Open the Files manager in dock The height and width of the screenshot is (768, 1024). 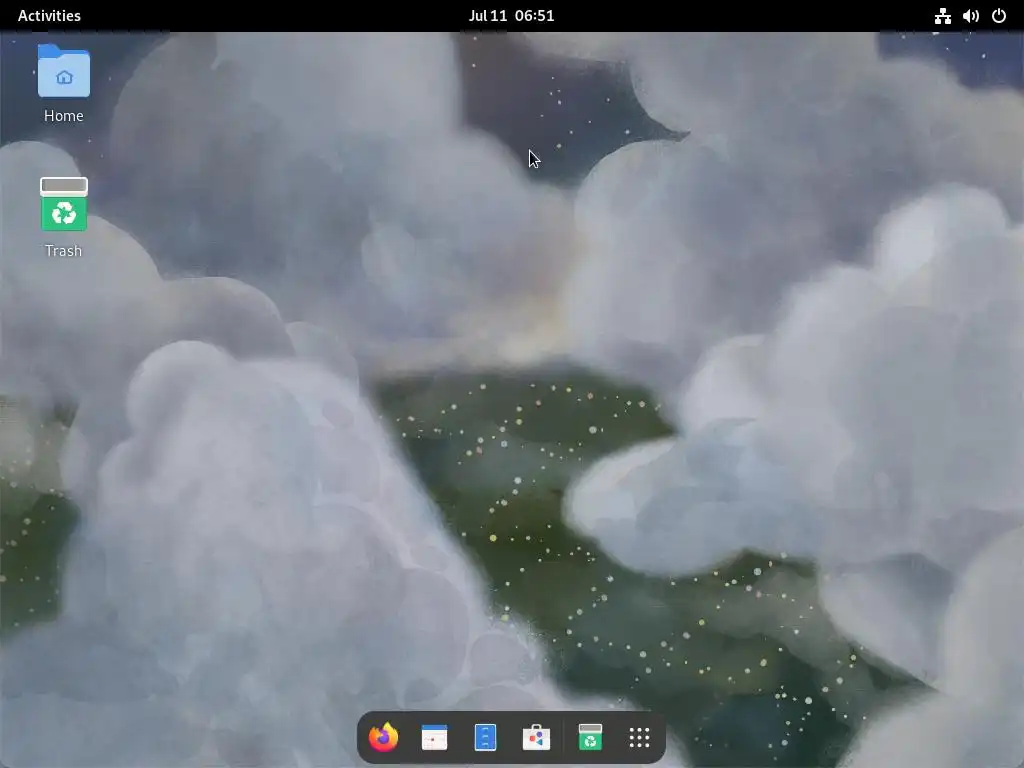tap(485, 737)
